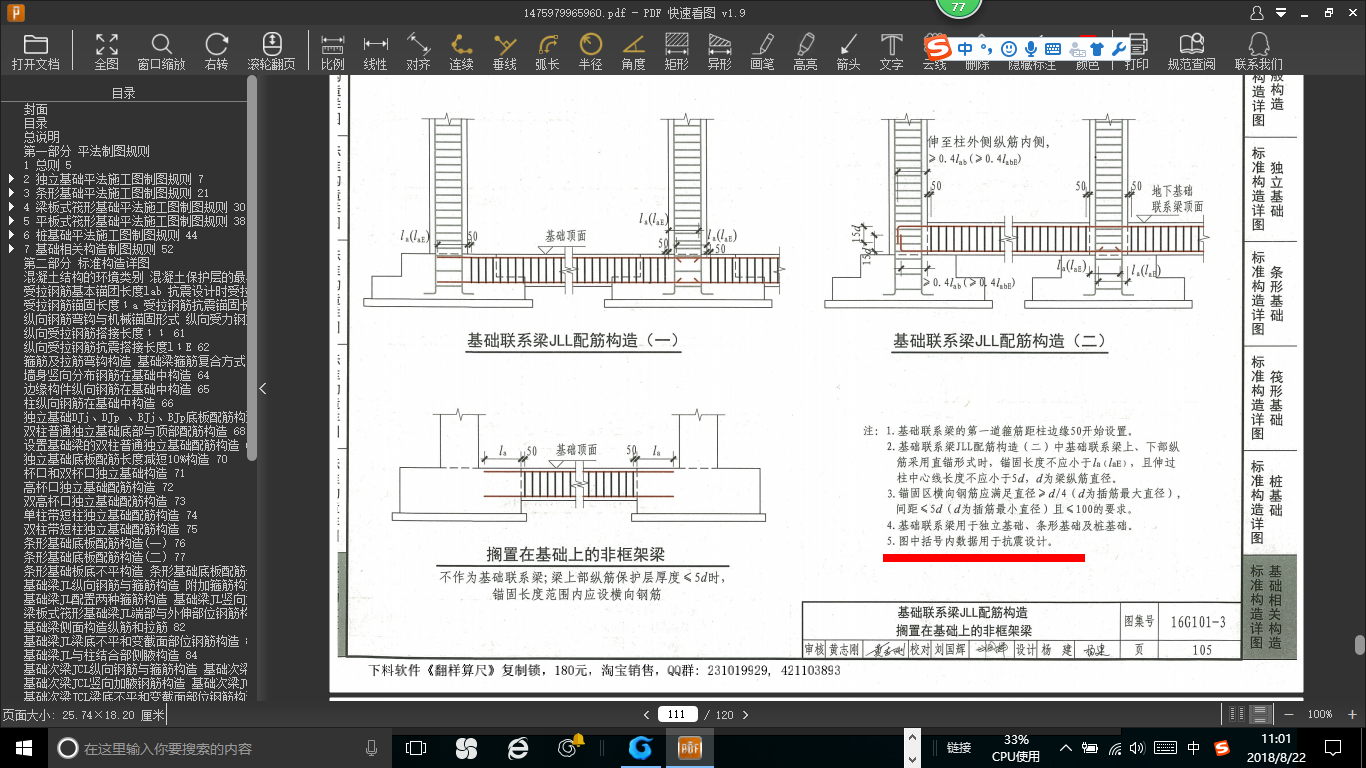Open the user account icon in title bar
The width and height of the screenshot is (1366, 768).
point(1258,13)
